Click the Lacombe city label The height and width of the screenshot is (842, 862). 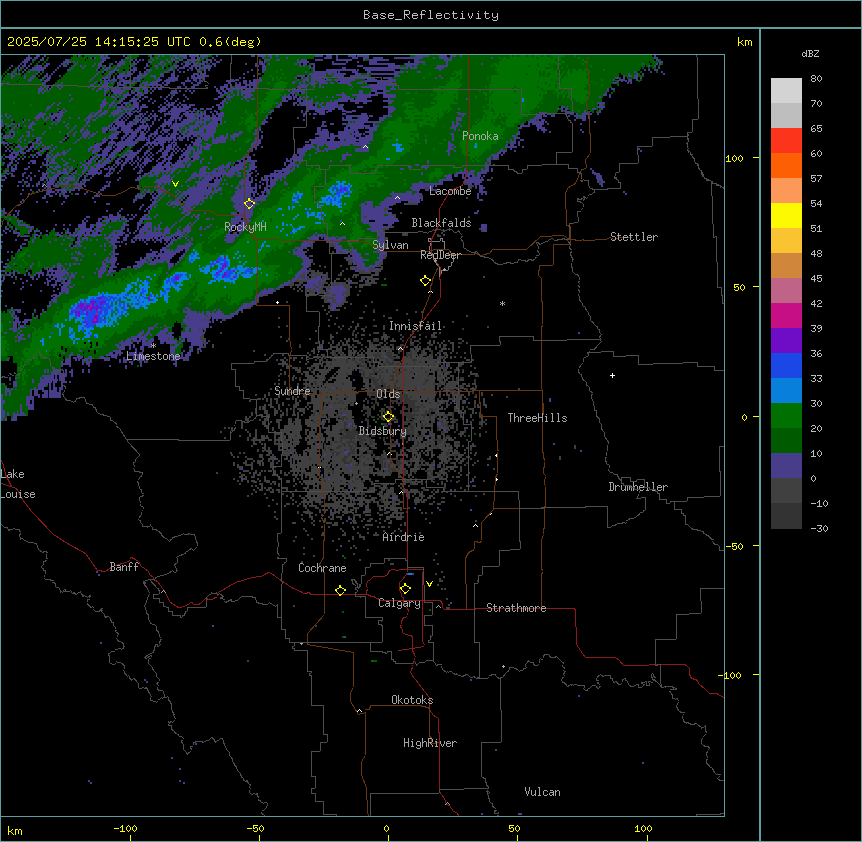click(x=450, y=191)
